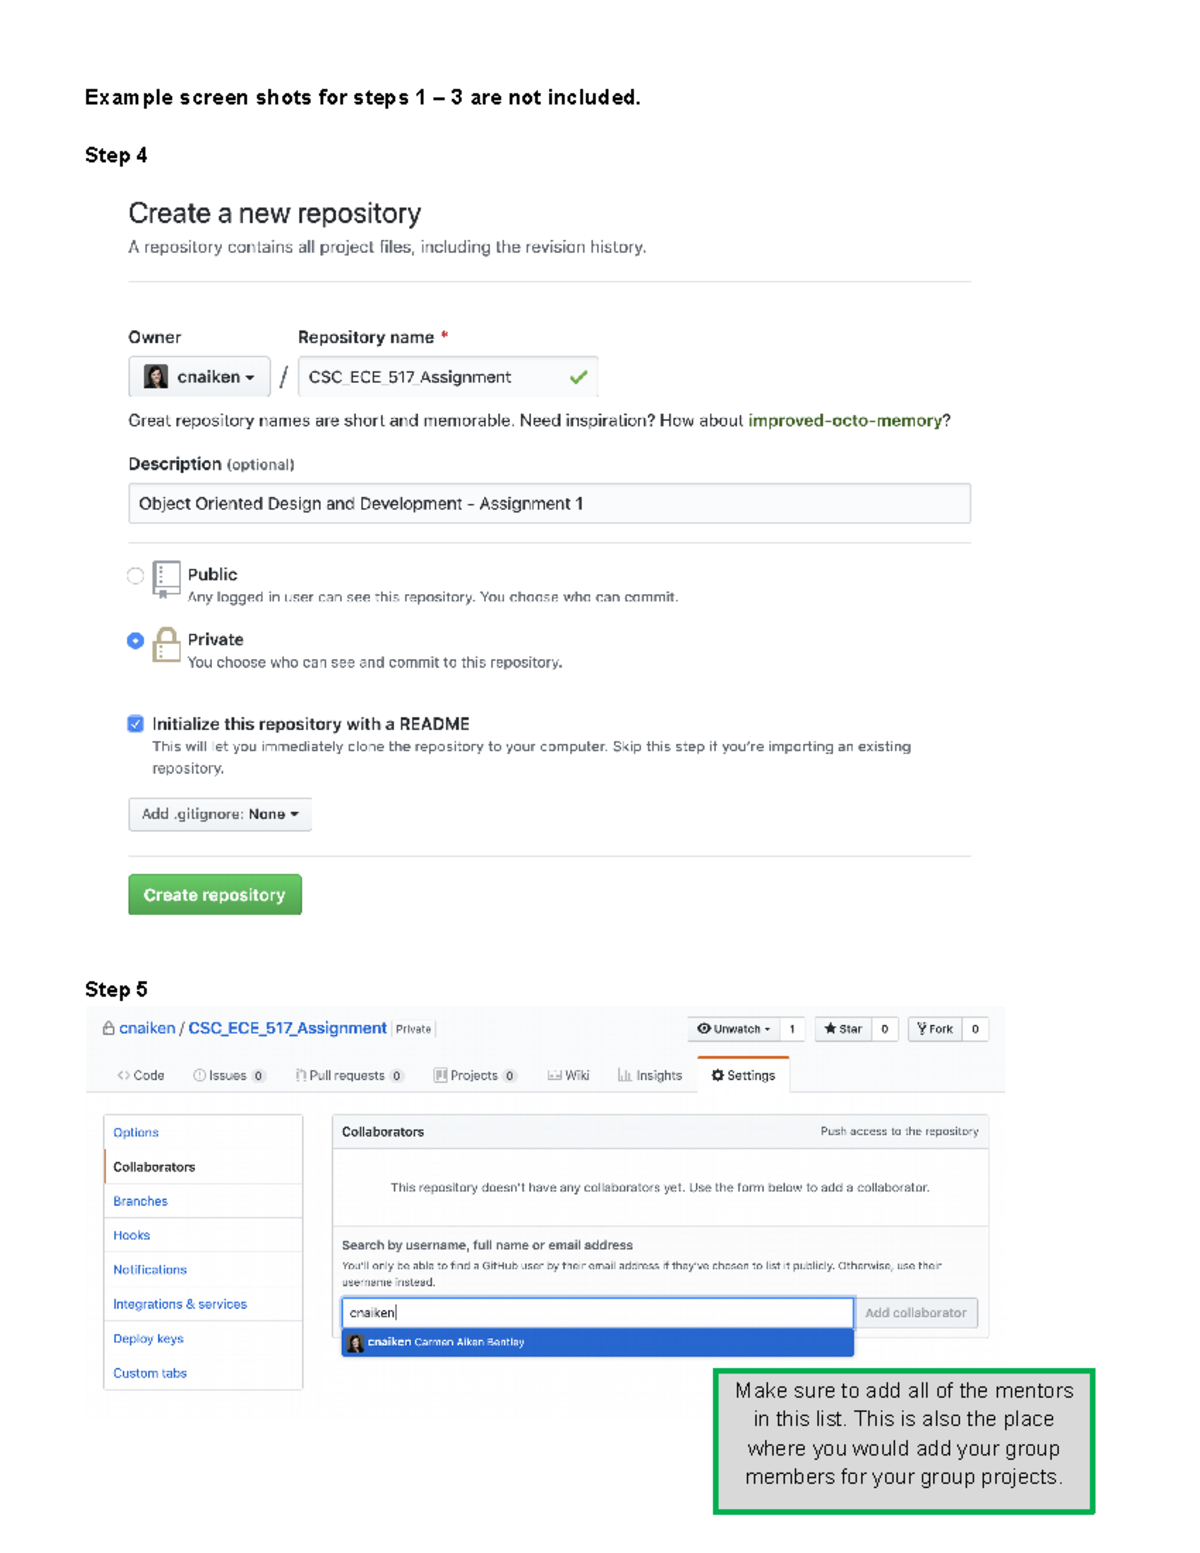Click the Settings gear icon
Screen dimensions: 1200x1553
(717, 1075)
